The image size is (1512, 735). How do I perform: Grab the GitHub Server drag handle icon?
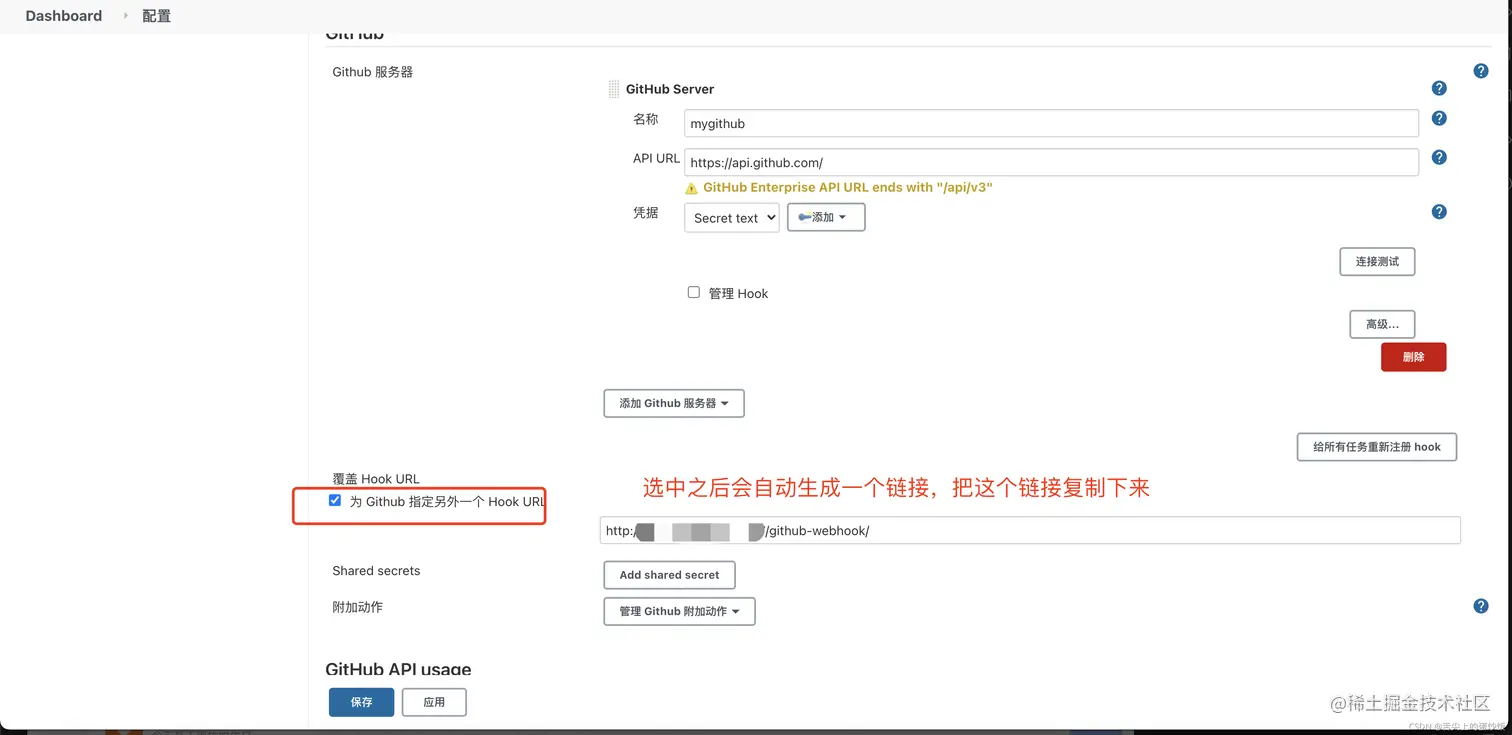[614, 89]
